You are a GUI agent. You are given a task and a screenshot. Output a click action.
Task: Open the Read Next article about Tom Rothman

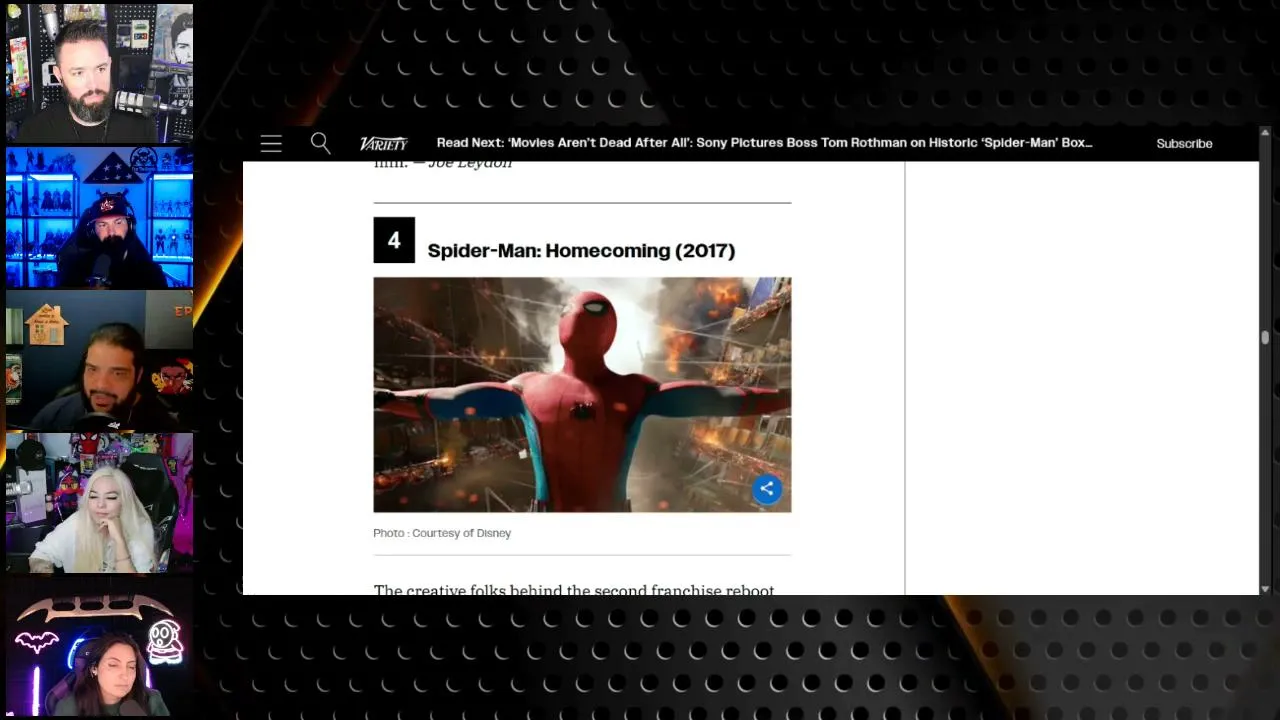click(x=764, y=143)
